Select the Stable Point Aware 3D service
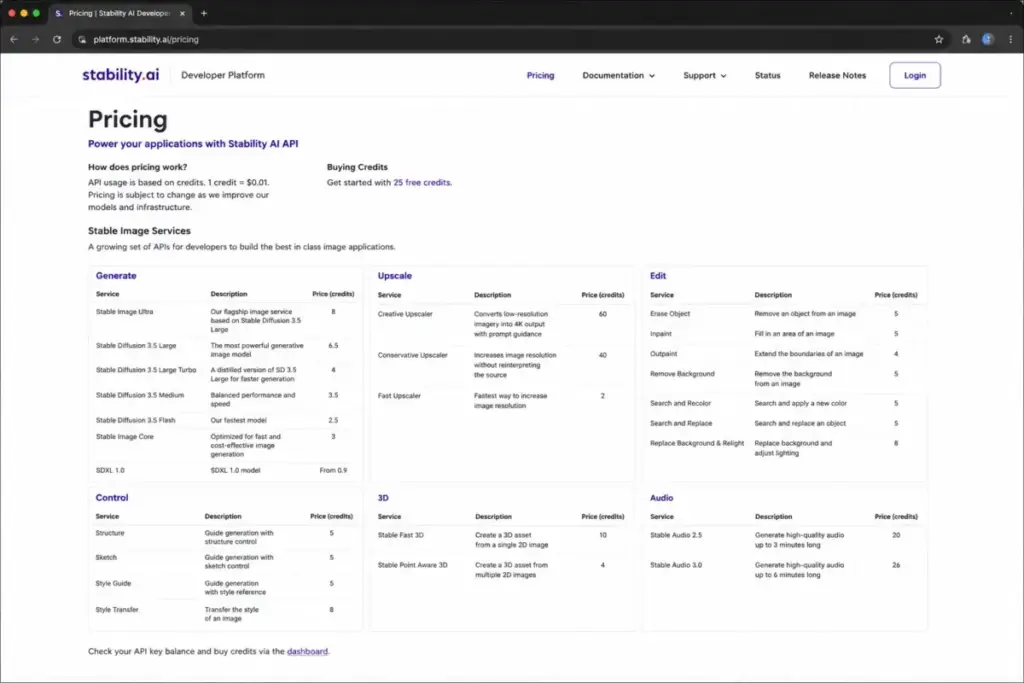Viewport: 1024px width, 683px height. [412, 565]
